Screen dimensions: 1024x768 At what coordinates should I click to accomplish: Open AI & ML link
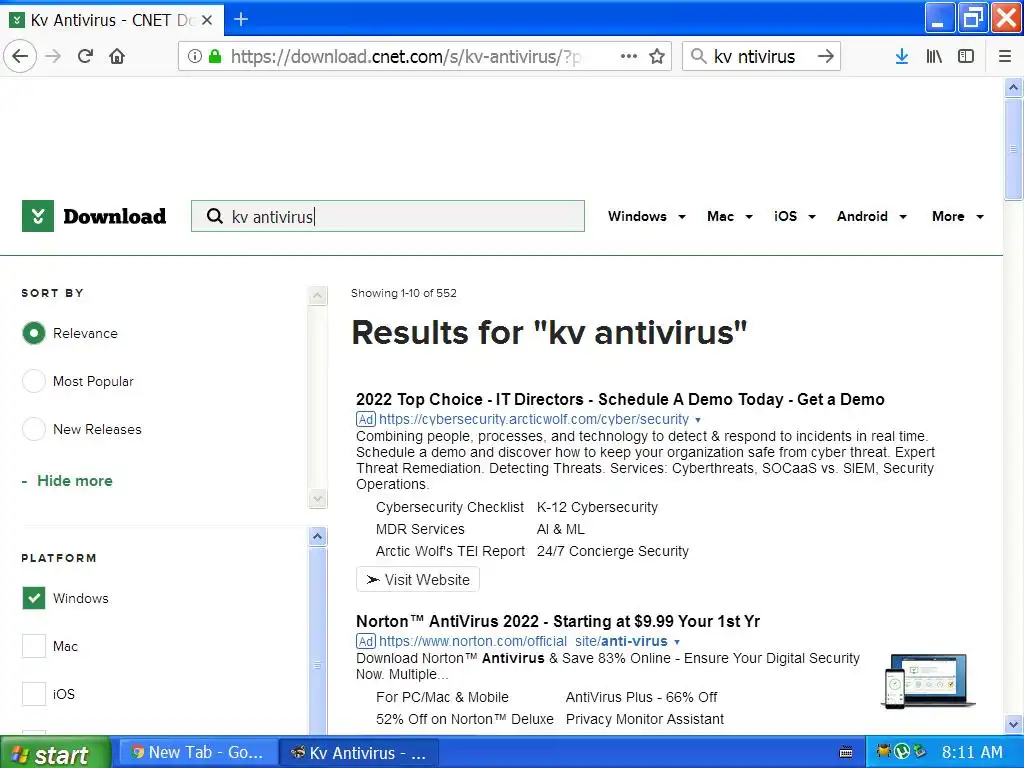pos(560,529)
